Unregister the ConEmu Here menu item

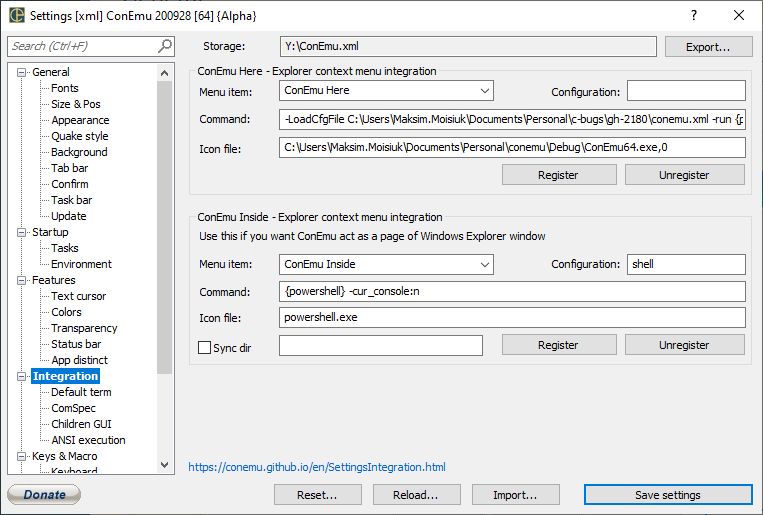685,175
